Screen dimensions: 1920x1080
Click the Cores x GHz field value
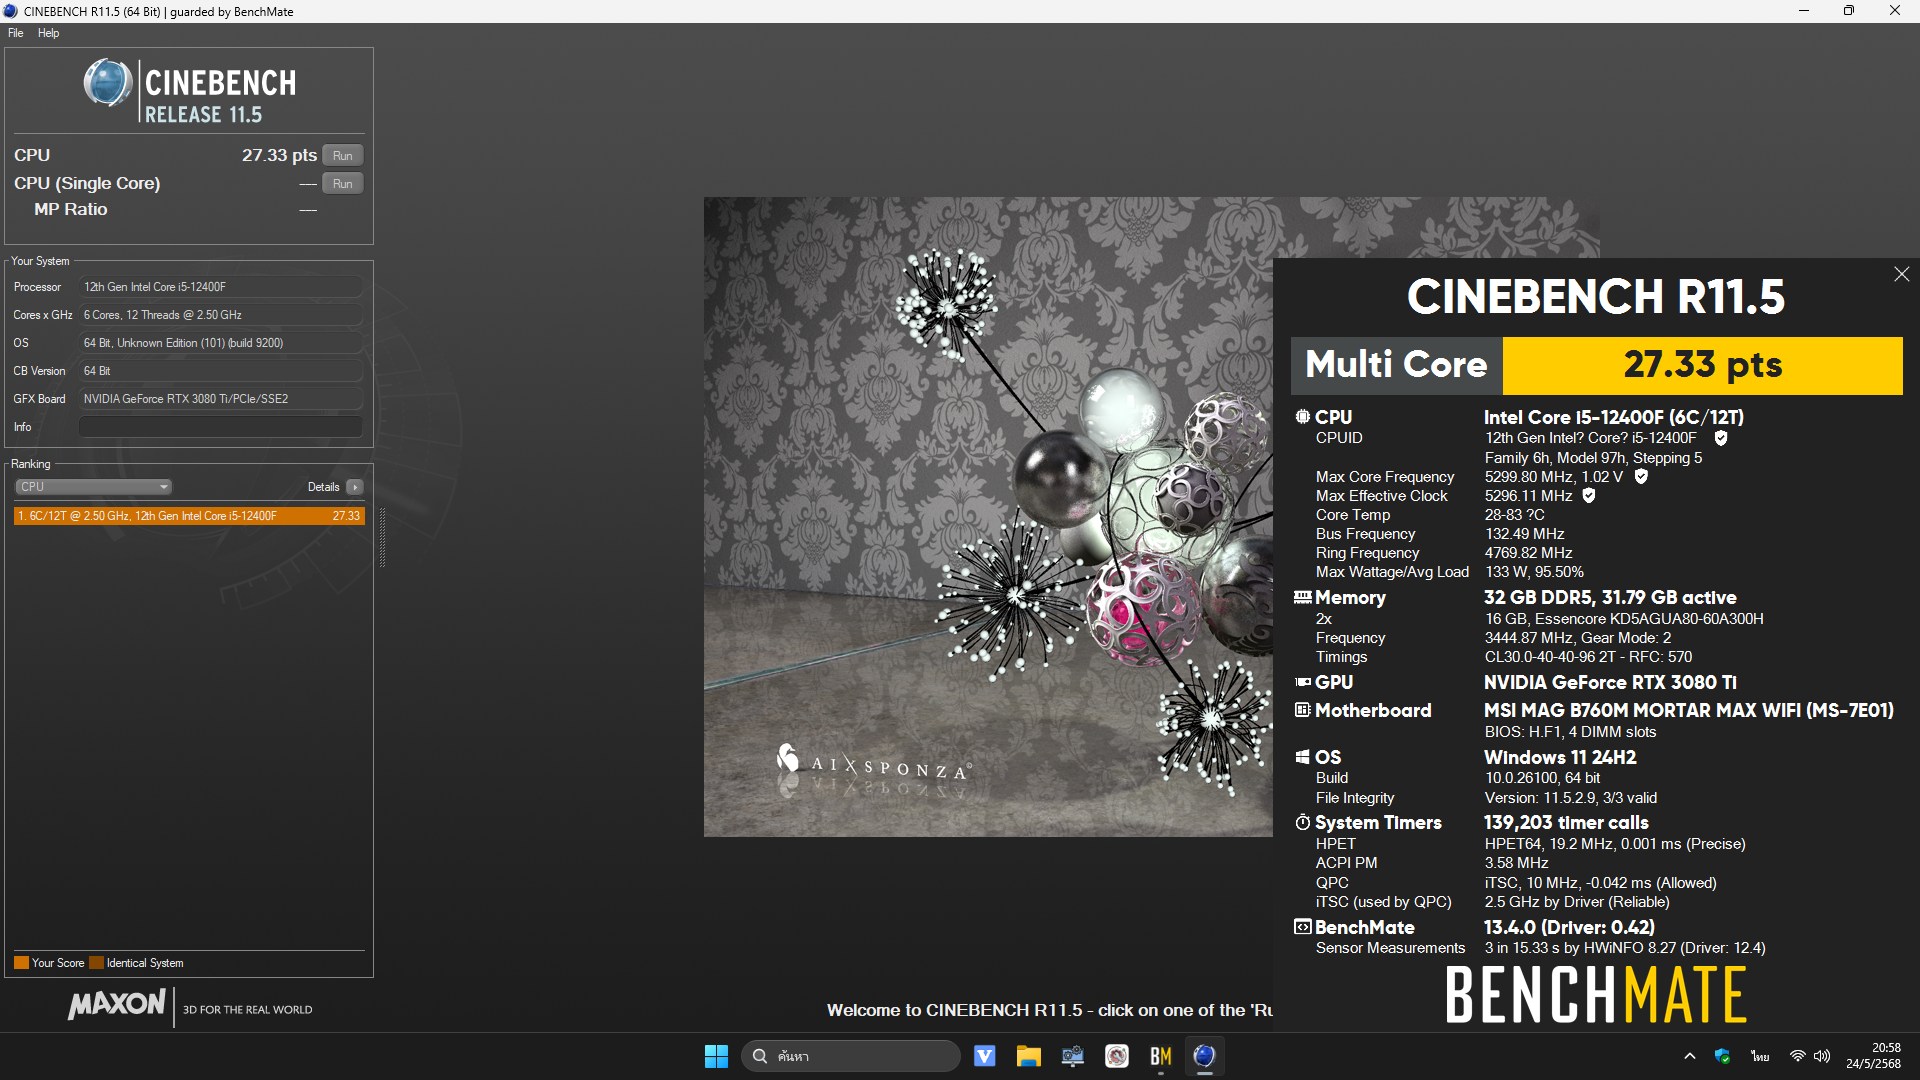tap(220, 315)
